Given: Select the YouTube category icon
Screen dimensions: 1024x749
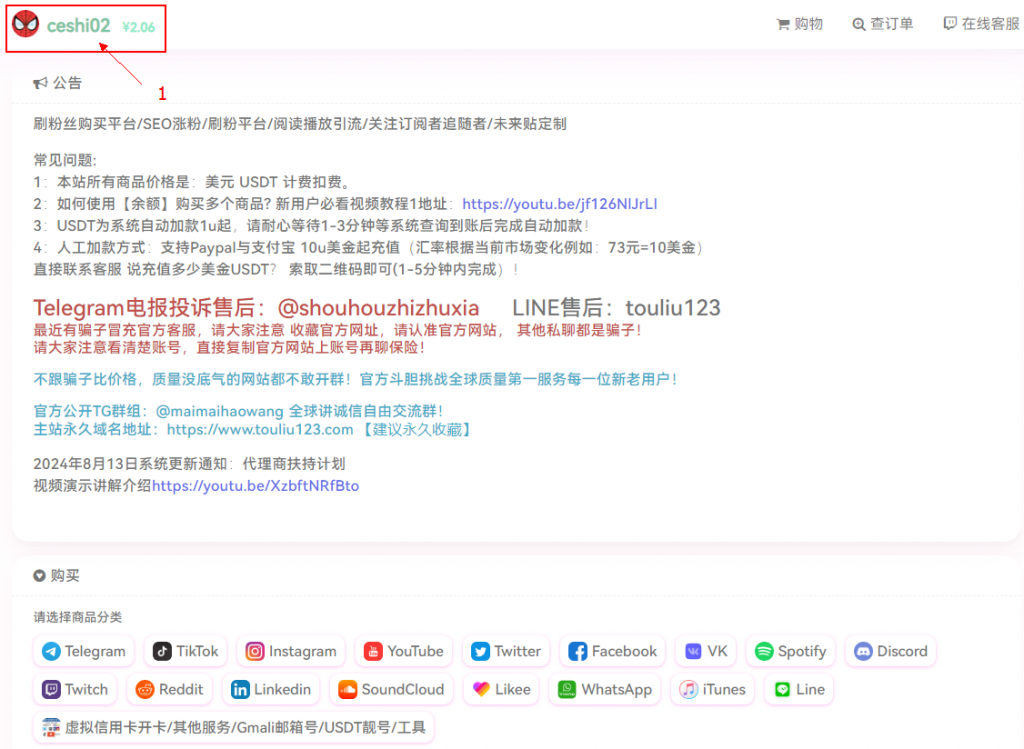Looking at the screenshot, I should tap(373, 651).
